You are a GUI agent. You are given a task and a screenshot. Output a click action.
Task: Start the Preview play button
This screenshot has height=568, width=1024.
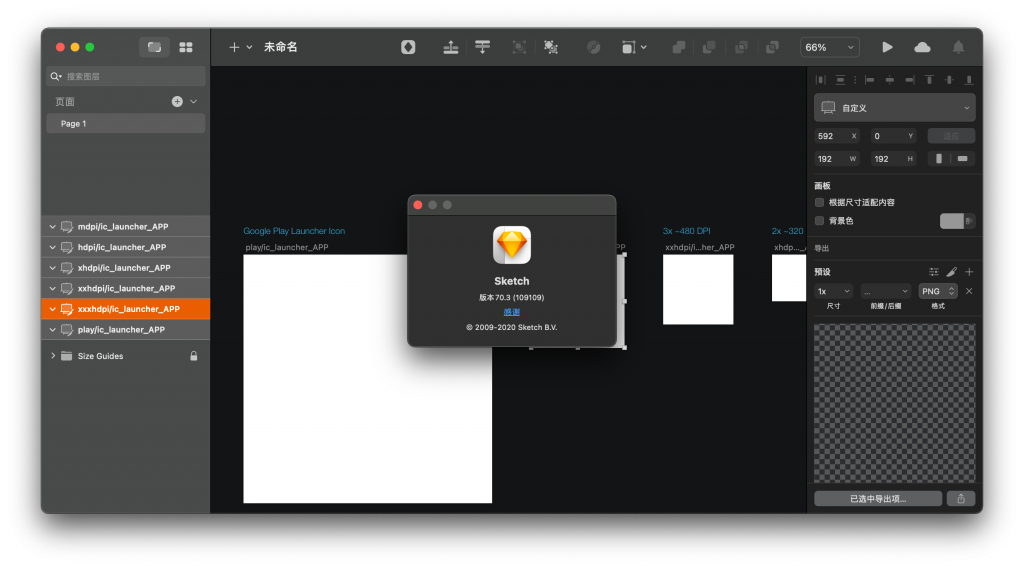[888, 47]
